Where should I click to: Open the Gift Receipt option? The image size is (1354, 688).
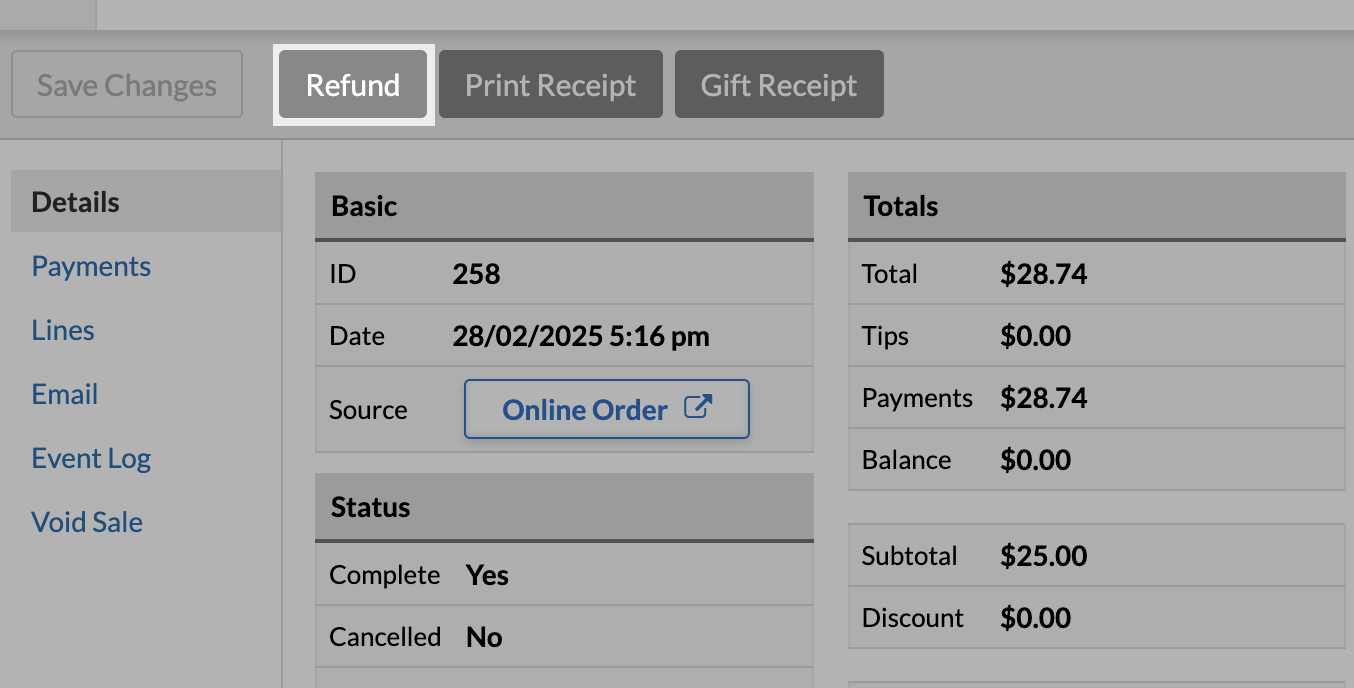(x=779, y=85)
